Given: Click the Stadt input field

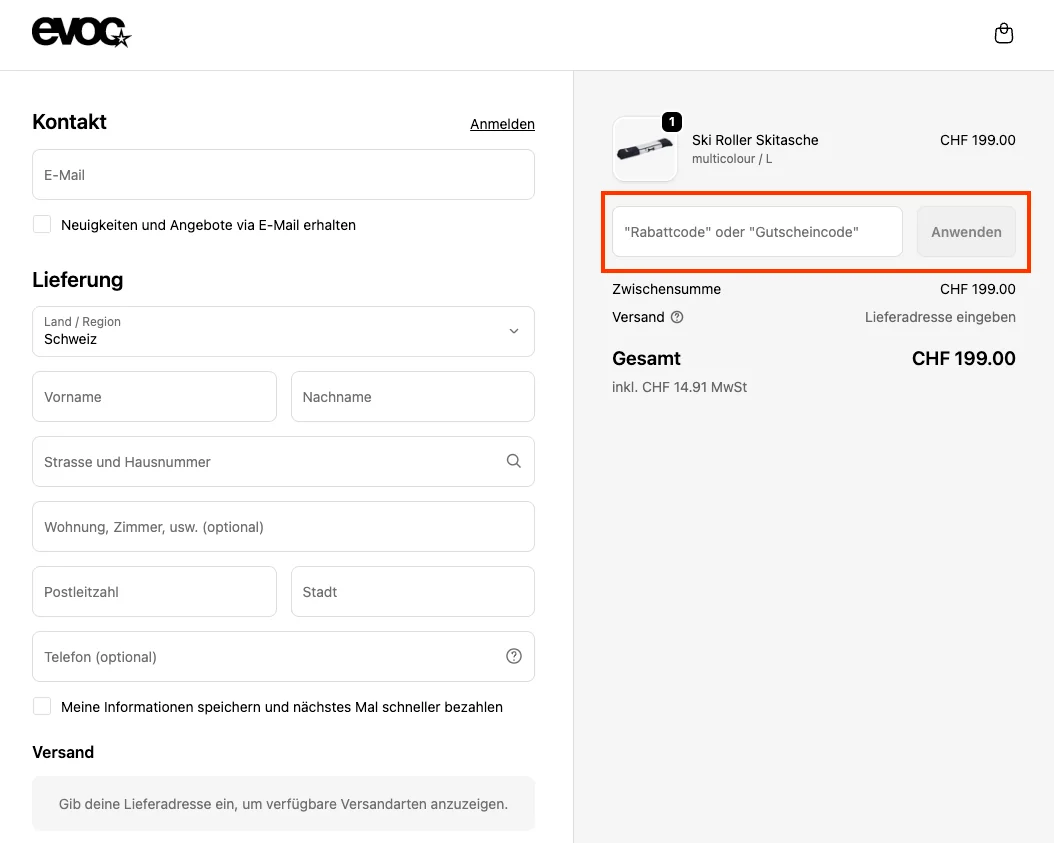Looking at the screenshot, I should pyautogui.click(x=412, y=592).
